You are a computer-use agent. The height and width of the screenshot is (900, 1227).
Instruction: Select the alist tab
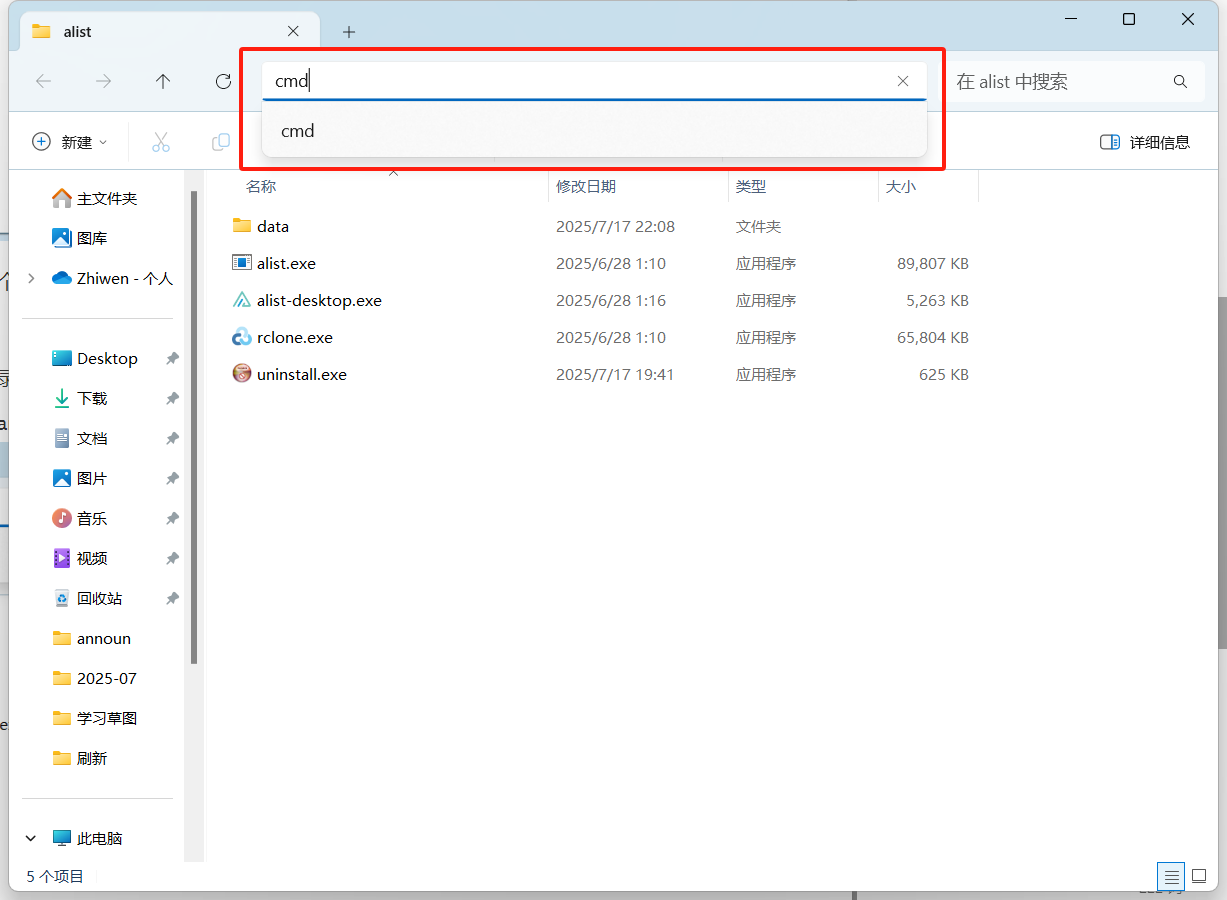pos(170,31)
